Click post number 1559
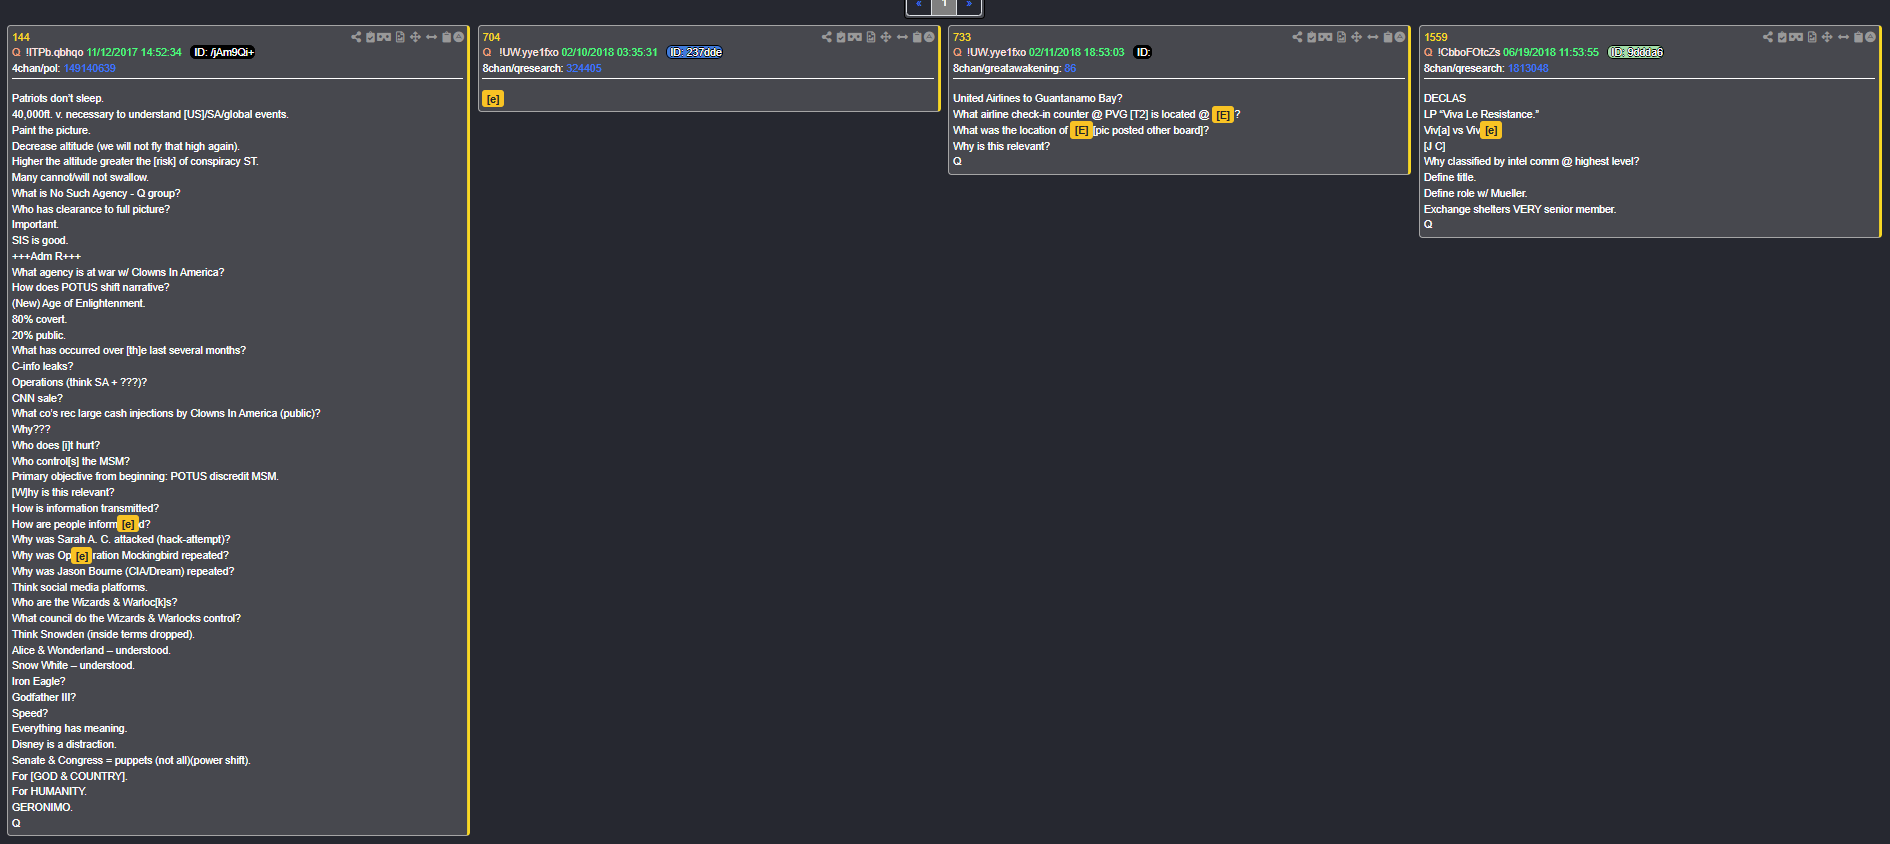 point(1436,37)
